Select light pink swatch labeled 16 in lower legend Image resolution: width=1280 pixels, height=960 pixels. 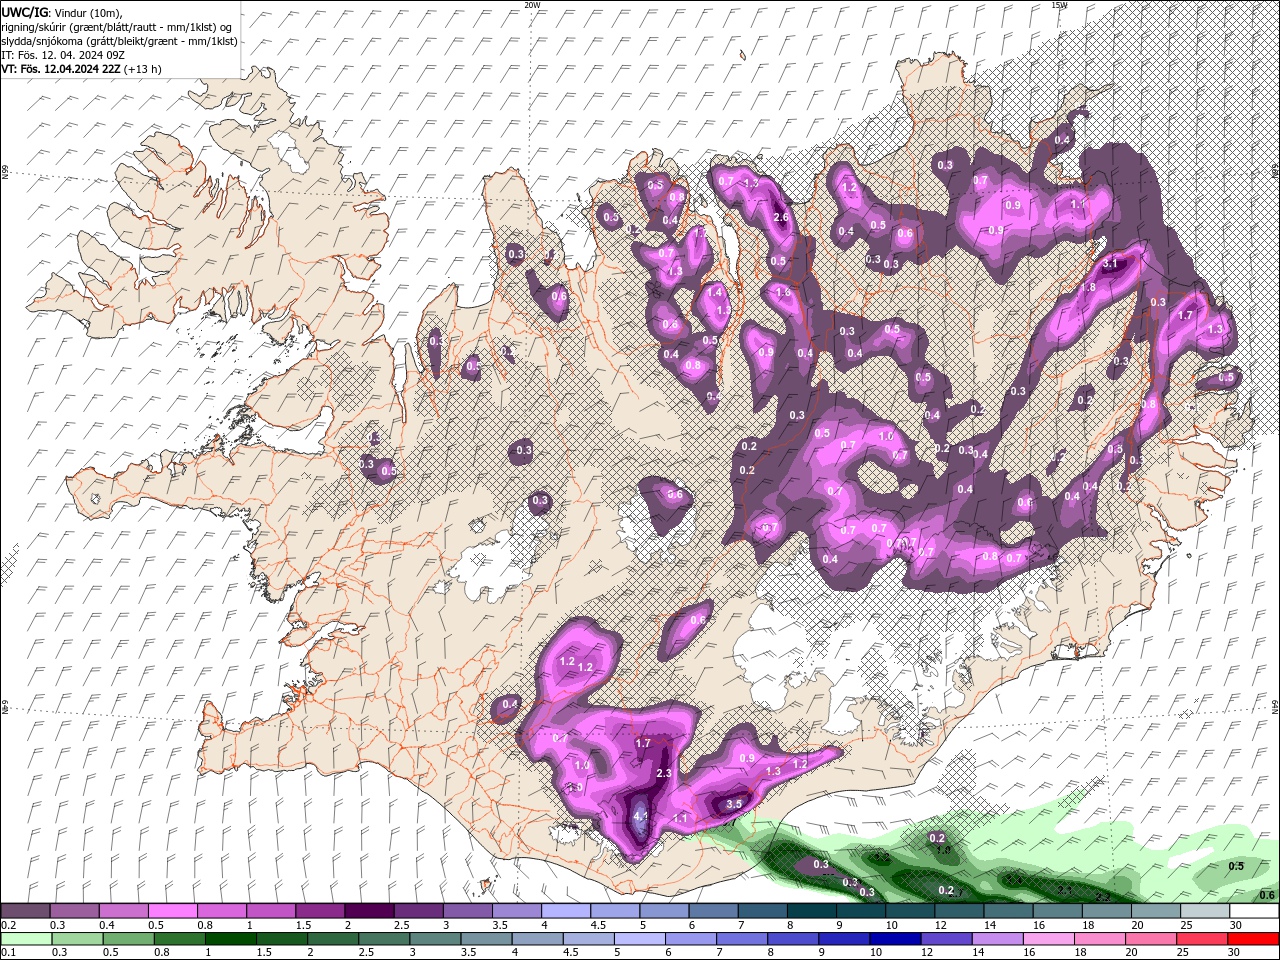click(1047, 939)
